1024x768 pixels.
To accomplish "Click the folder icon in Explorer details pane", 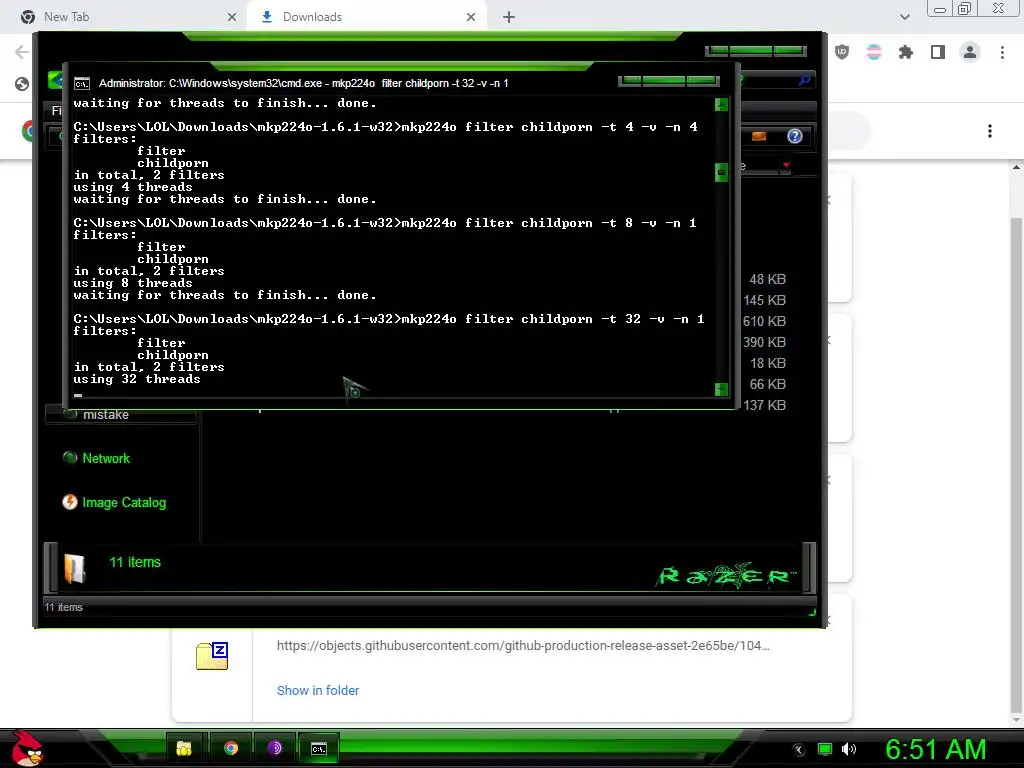I will tap(74, 568).
